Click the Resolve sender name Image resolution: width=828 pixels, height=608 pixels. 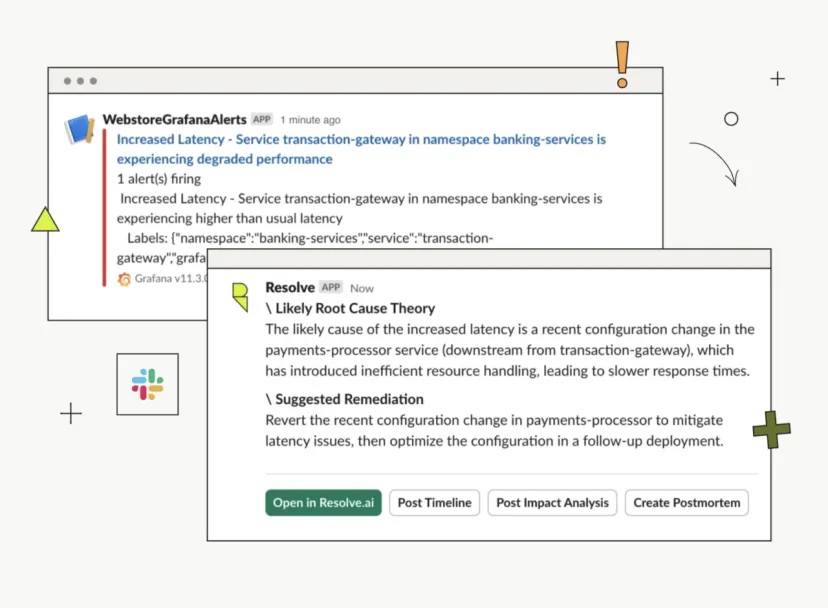[290, 287]
